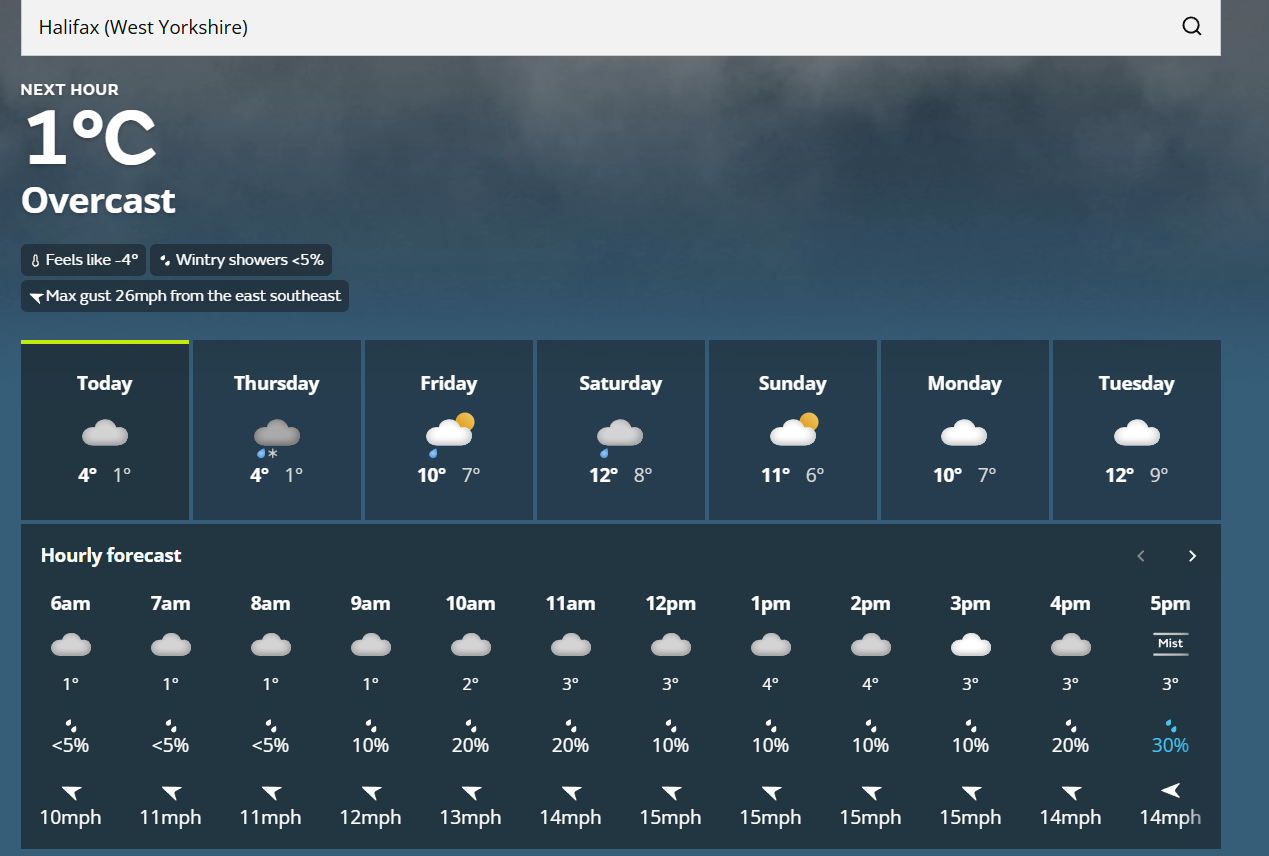Click the 4° temperature at 1pm
The height and width of the screenshot is (856, 1269).
point(771,685)
